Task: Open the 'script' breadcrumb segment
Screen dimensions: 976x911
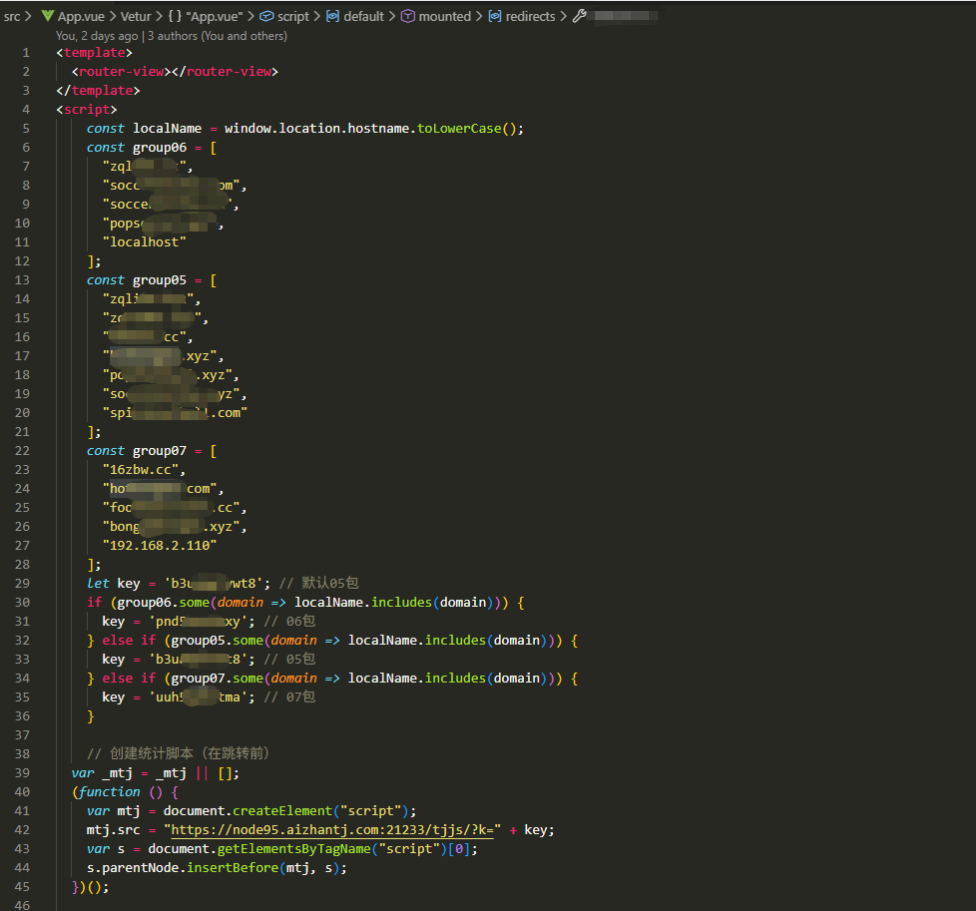Action: coord(293,17)
